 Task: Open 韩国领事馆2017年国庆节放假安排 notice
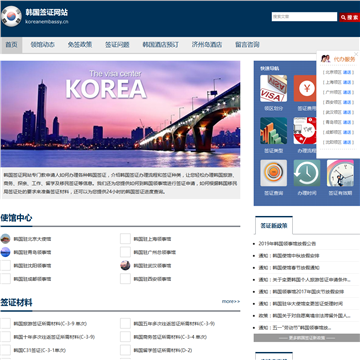tap(301, 292)
